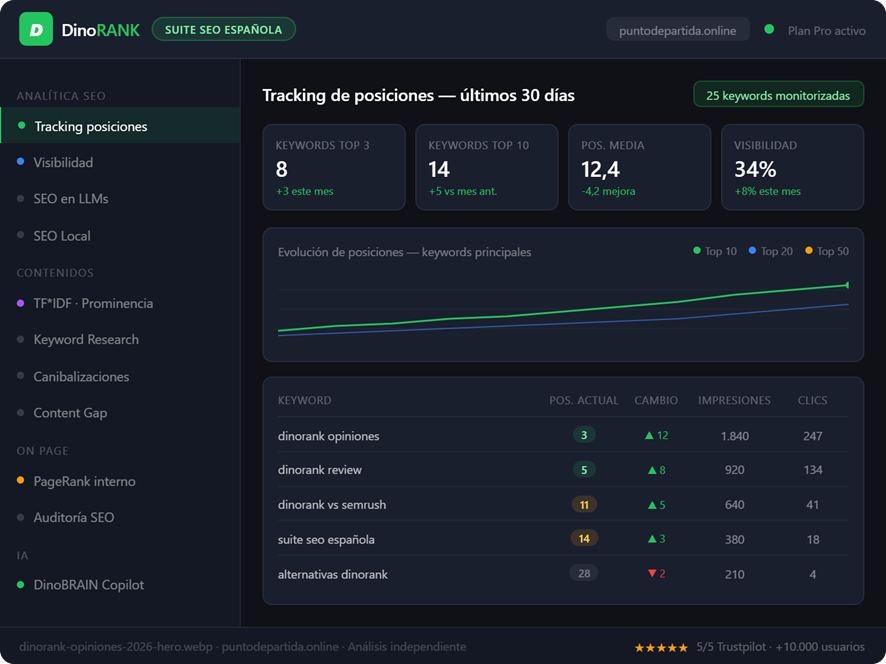Toggle the Top 20 legend series
Screen dimensions: 886x664
(771, 251)
